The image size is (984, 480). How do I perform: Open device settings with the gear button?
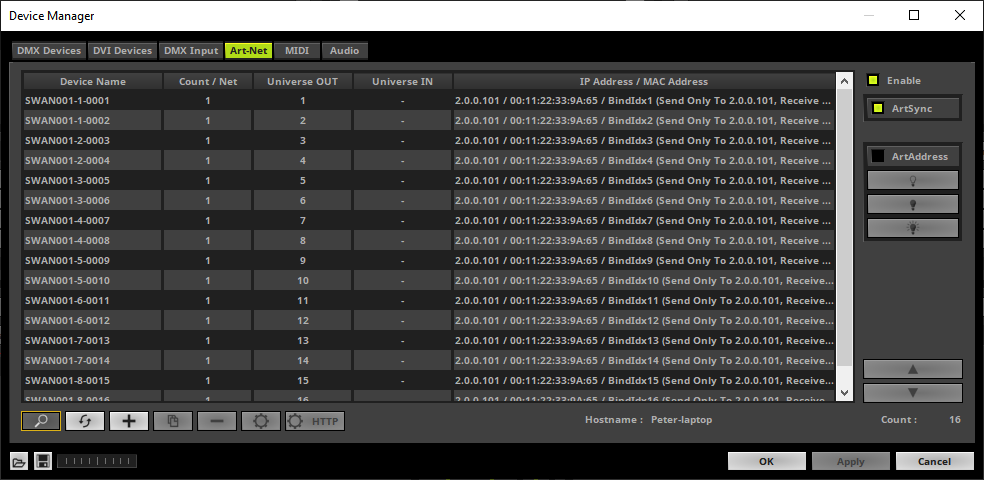pyautogui.click(x=260, y=421)
